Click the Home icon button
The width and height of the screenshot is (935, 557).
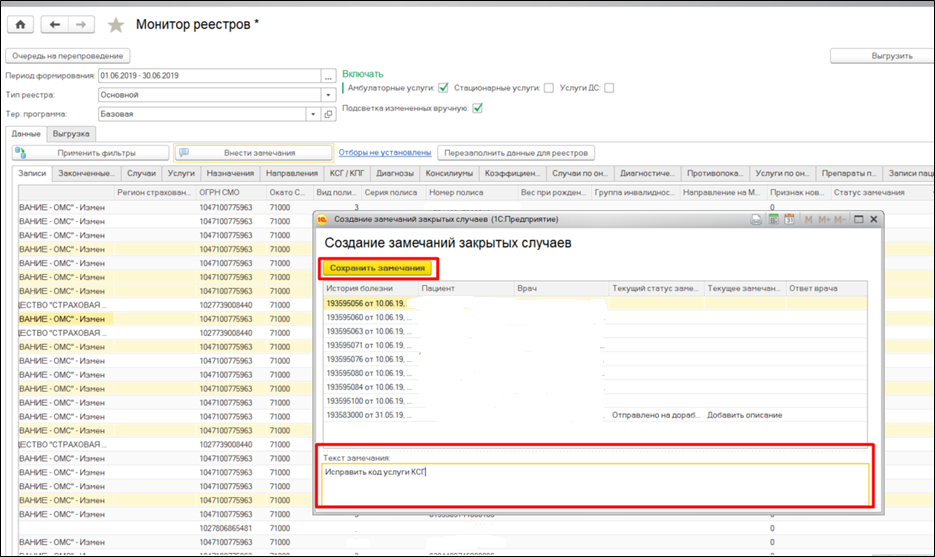[20, 23]
